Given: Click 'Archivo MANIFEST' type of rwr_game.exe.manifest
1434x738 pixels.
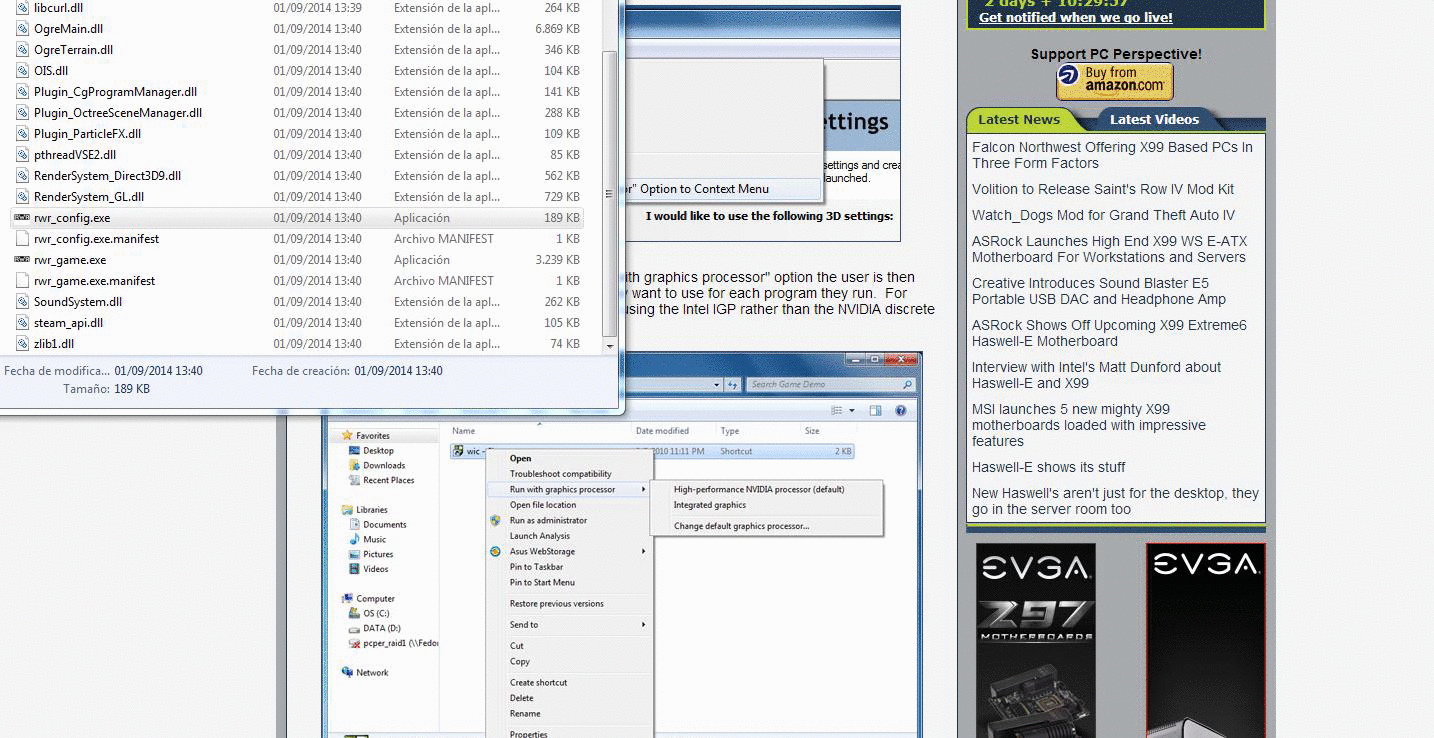Looking at the screenshot, I should pyautogui.click(x=444, y=281).
